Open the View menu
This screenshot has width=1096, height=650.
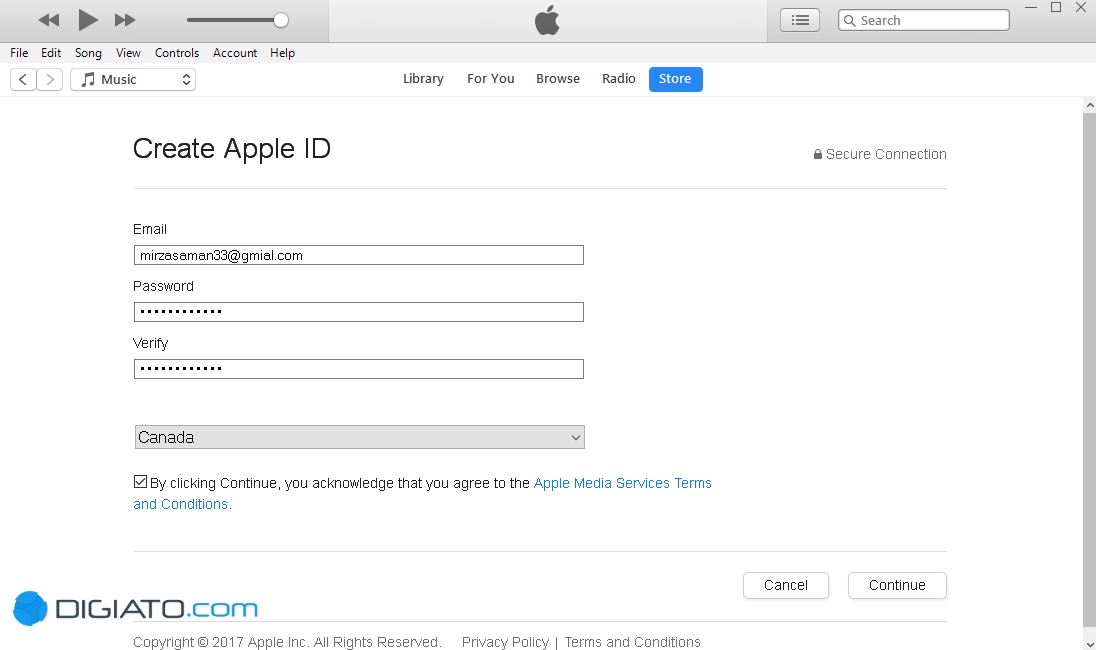(128, 53)
